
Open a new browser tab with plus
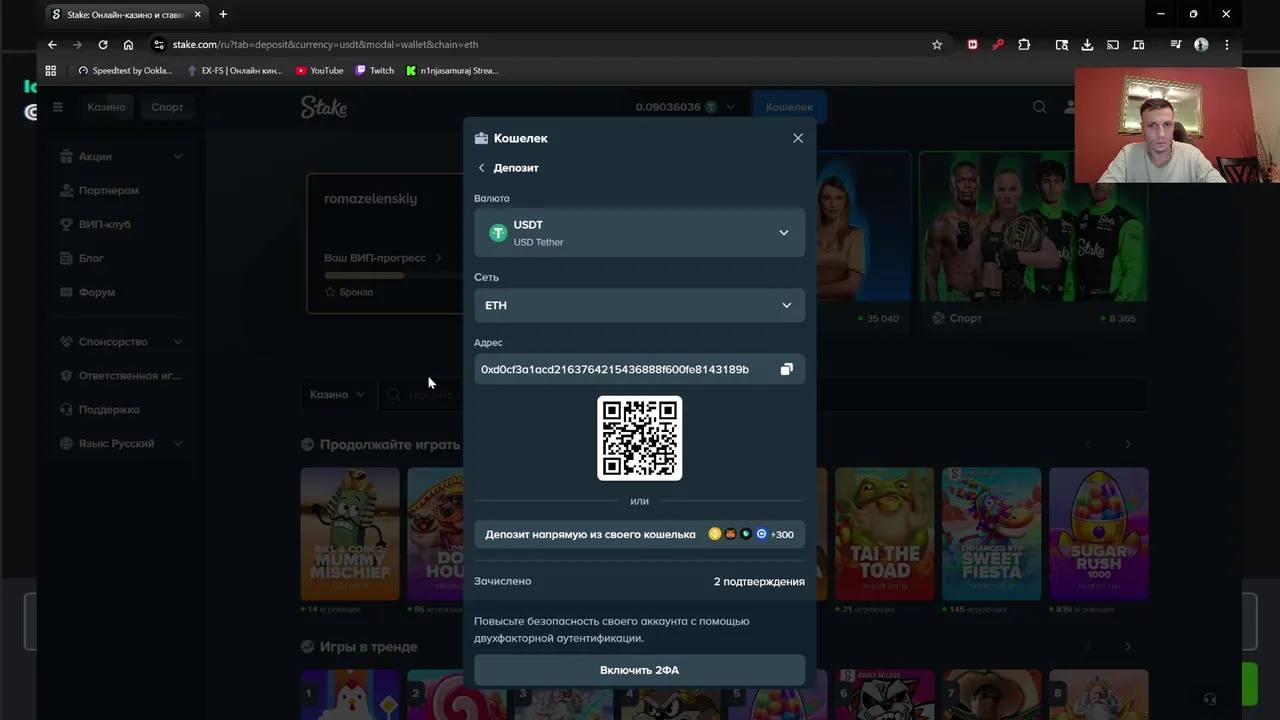coord(223,15)
